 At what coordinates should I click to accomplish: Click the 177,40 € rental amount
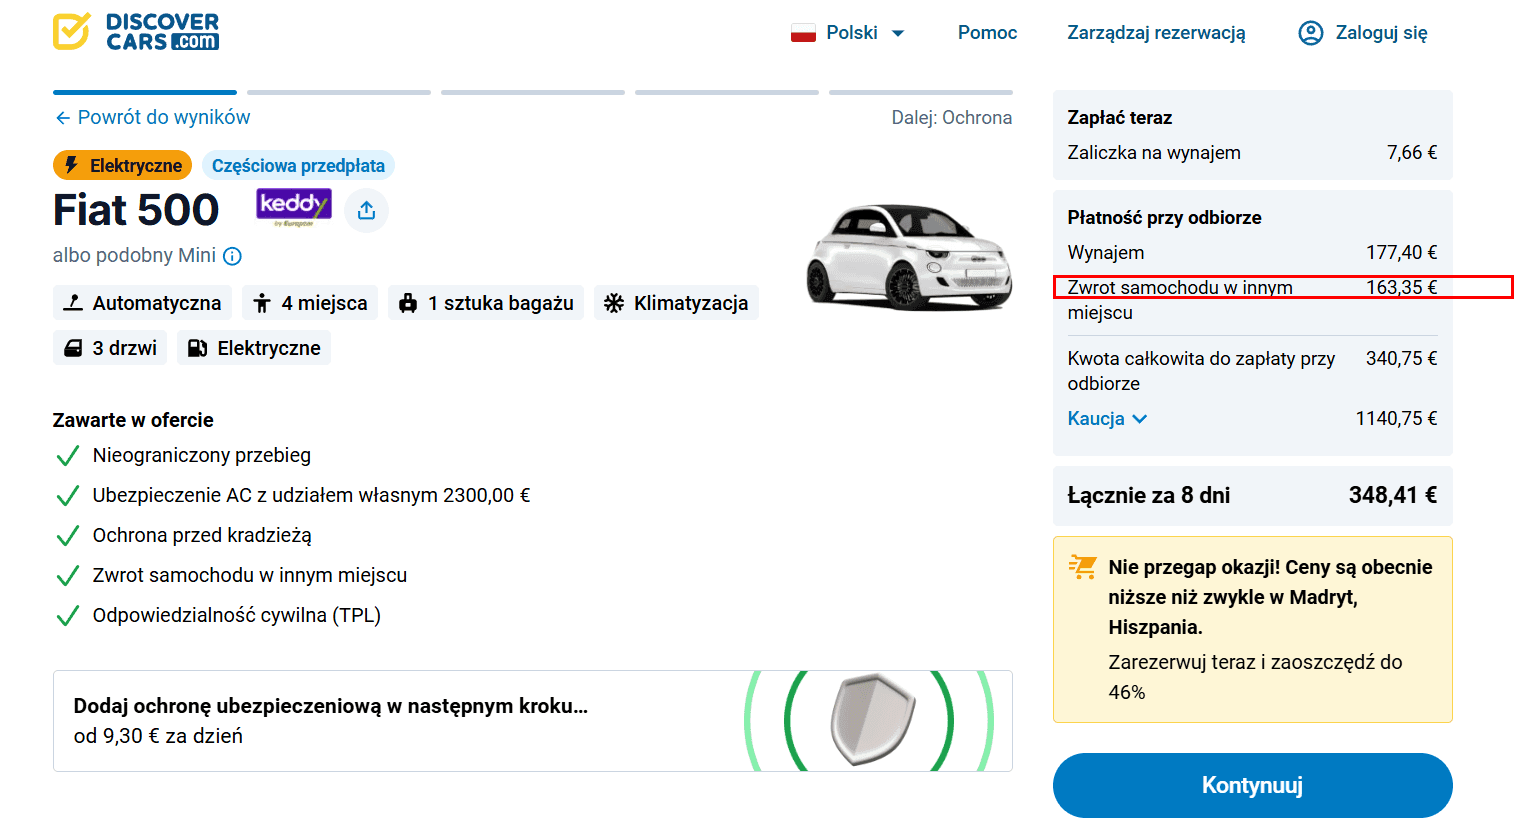(1402, 253)
